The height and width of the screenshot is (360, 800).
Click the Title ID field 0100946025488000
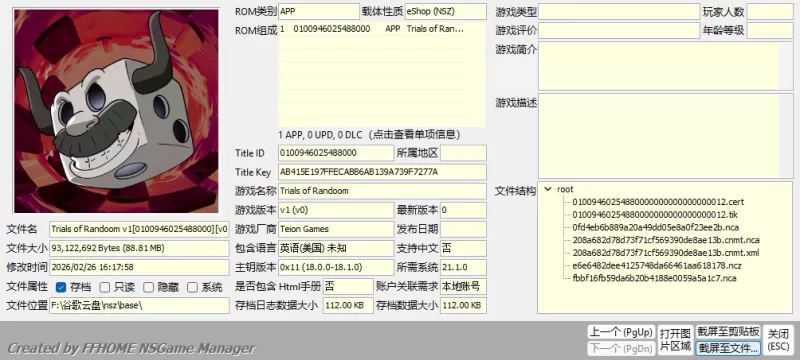point(336,153)
